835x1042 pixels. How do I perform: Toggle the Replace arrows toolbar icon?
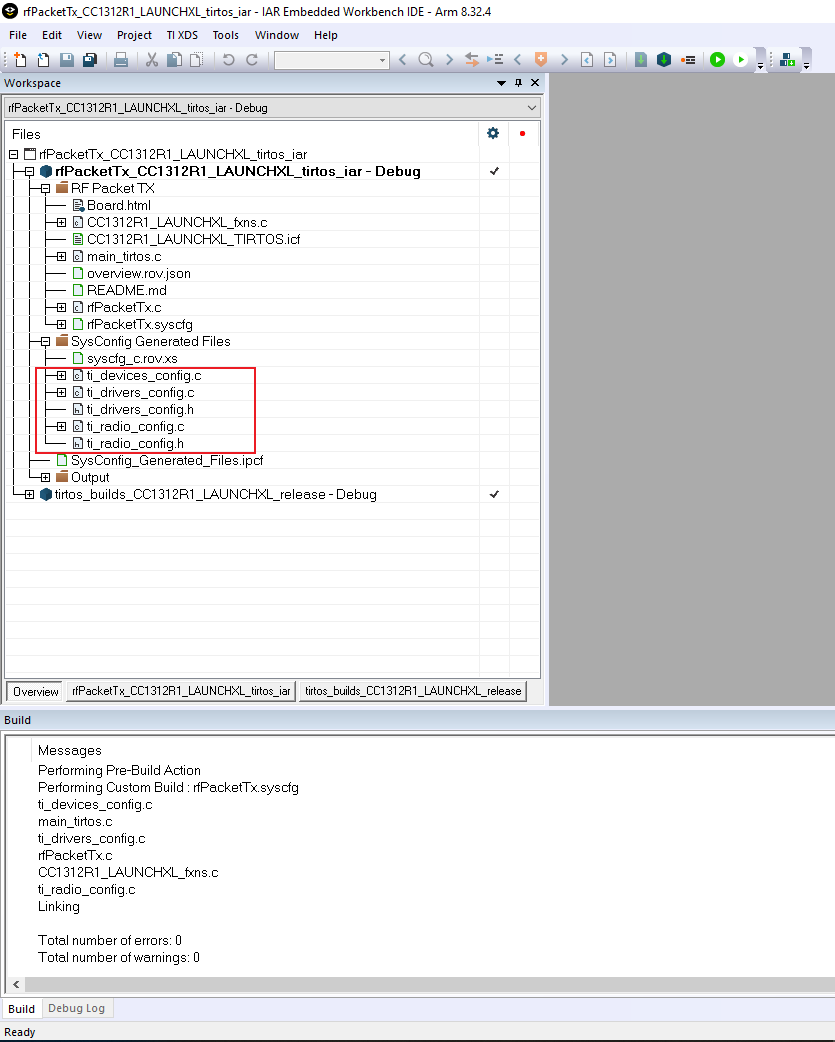(x=470, y=59)
